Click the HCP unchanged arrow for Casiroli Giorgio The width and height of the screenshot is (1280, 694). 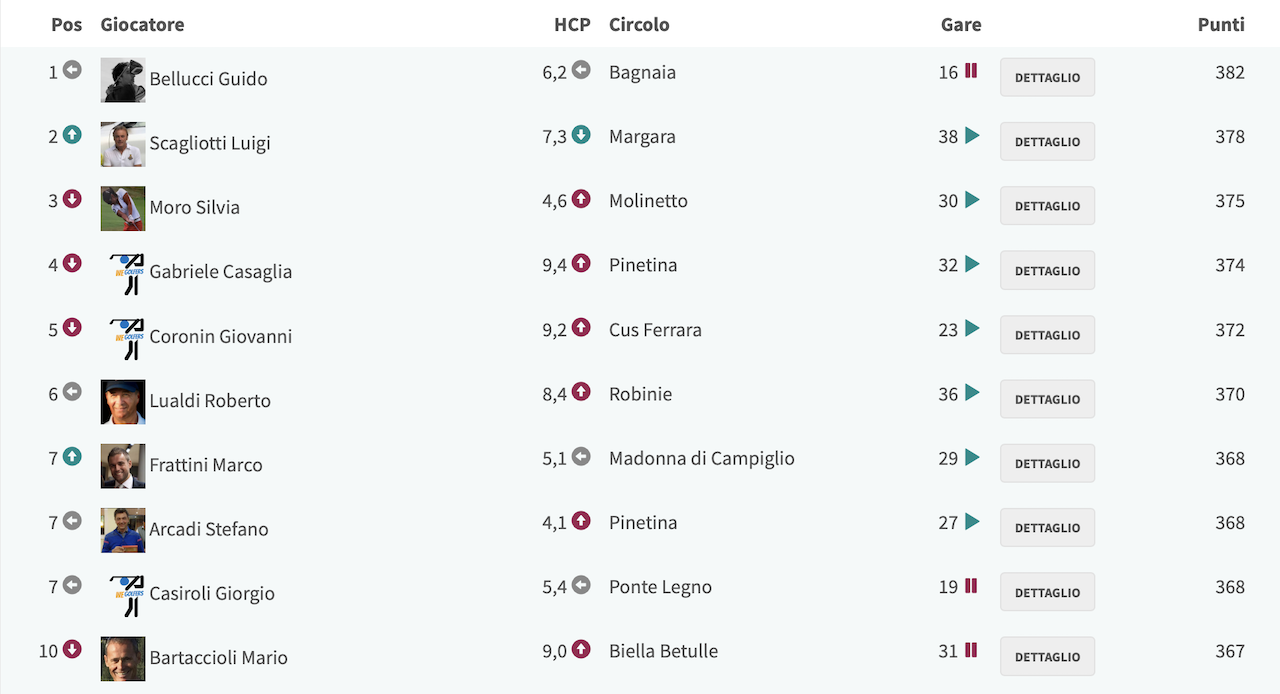click(581, 585)
